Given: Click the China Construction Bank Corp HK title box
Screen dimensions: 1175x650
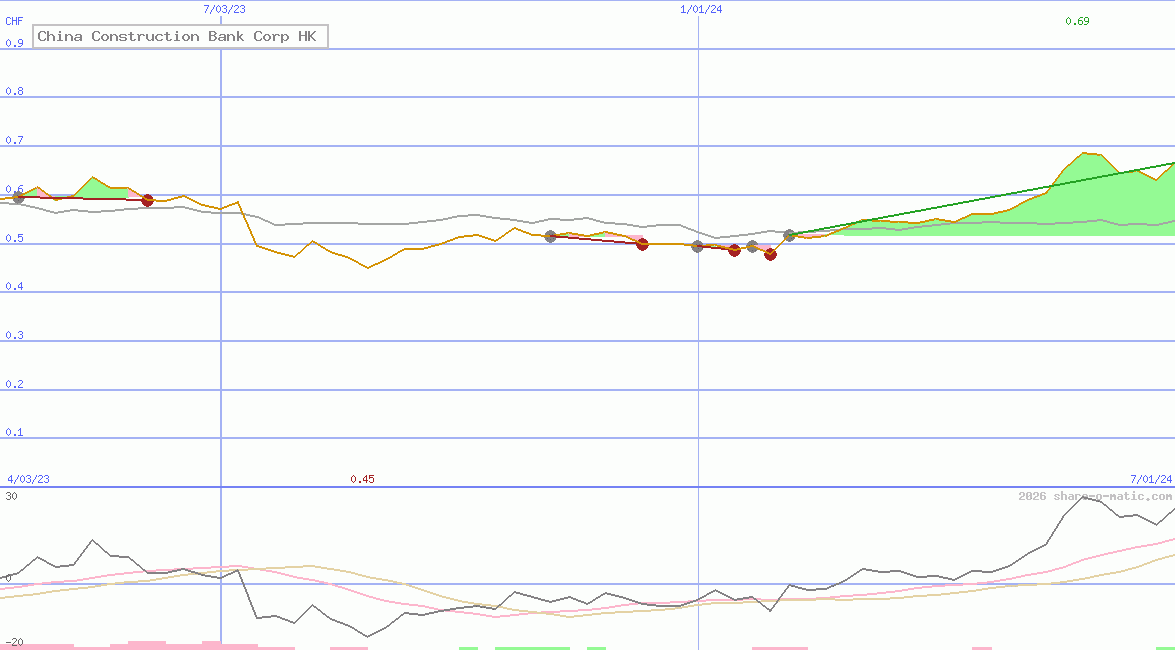Looking at the screenshot, I should (x=180, y=36).
